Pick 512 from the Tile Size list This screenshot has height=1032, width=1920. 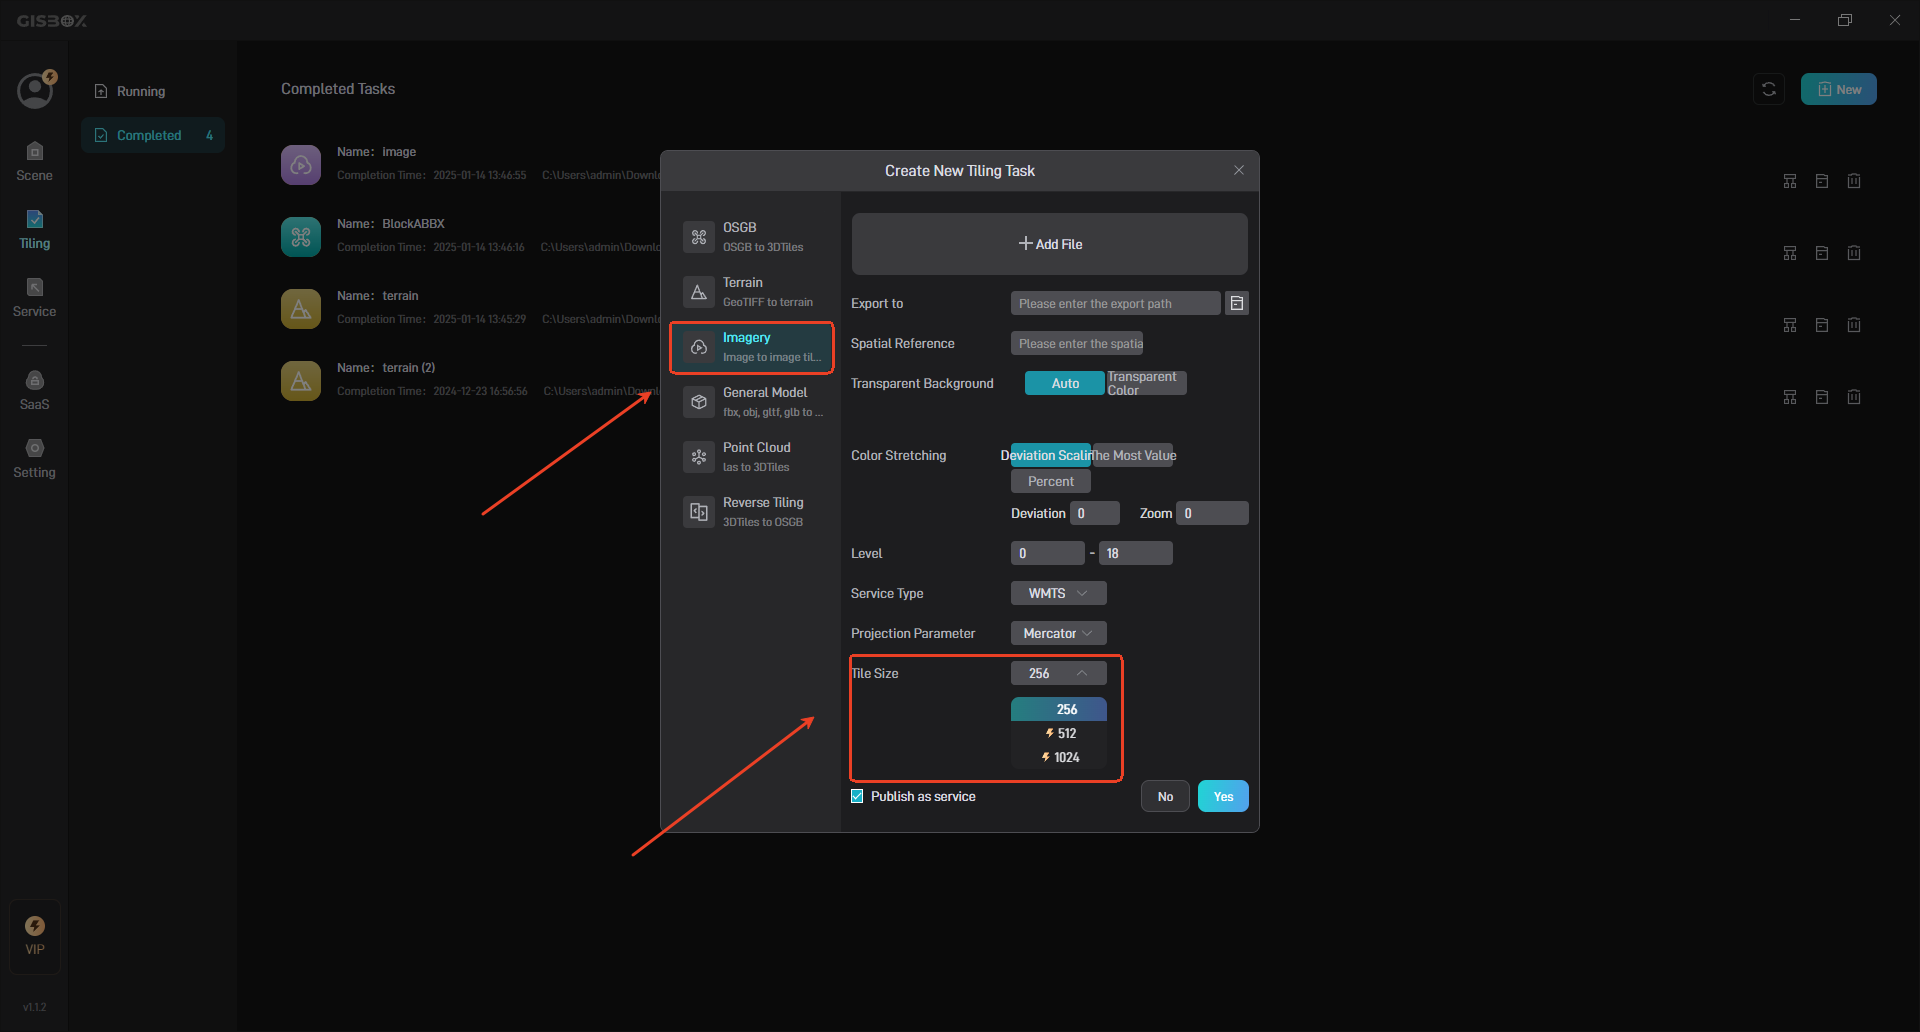click(1058, 733)
